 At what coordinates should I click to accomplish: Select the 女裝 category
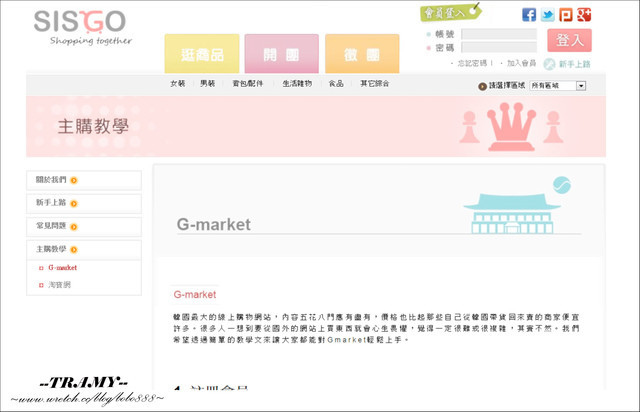(178, 84)
